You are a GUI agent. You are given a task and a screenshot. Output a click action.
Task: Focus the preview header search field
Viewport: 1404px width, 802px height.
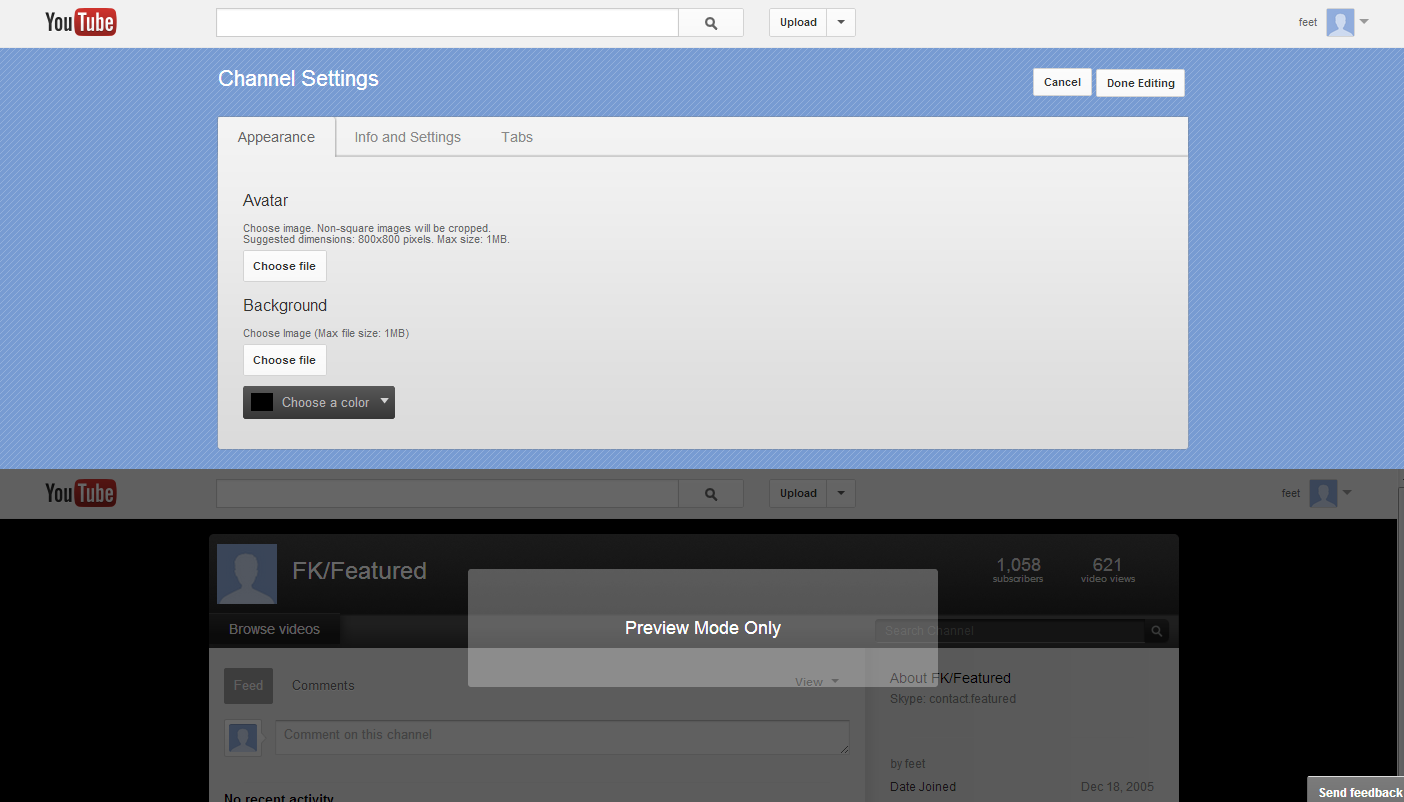pyautogui.click(x=447, y=494)
